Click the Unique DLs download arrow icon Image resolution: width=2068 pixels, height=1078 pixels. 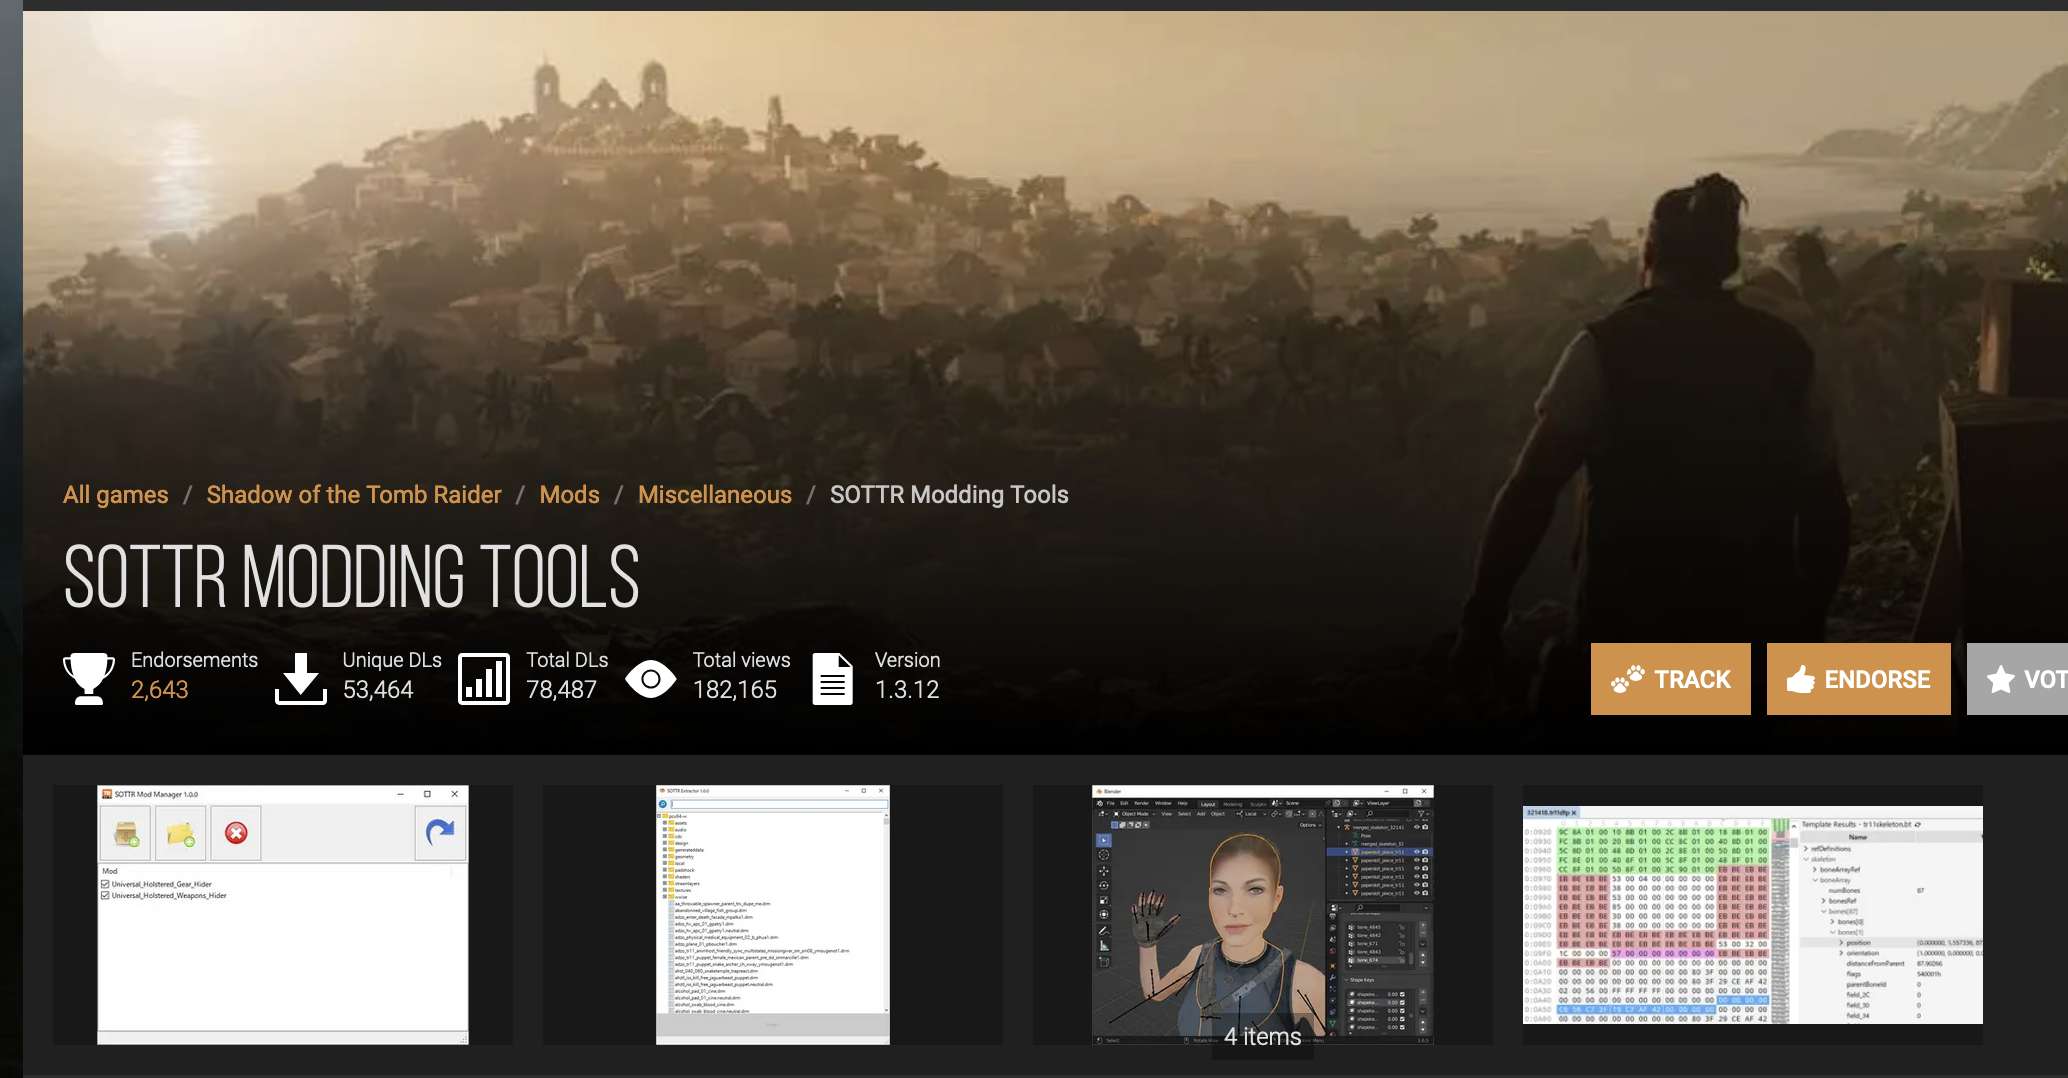click(301, 679)
